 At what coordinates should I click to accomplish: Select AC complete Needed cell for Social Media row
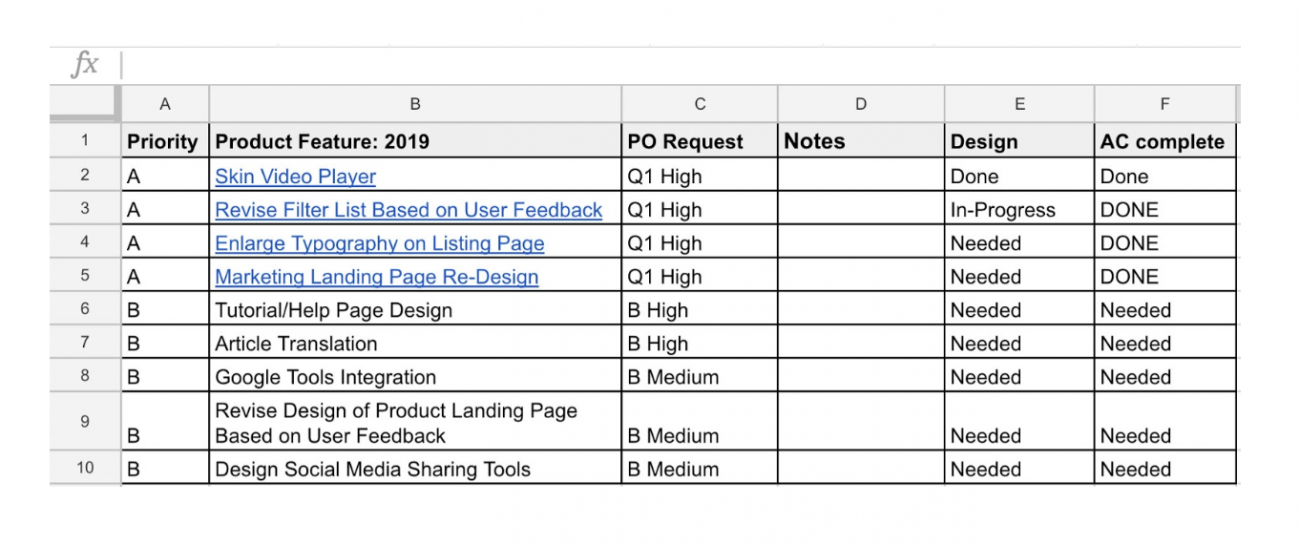[x=1165, y=469]
